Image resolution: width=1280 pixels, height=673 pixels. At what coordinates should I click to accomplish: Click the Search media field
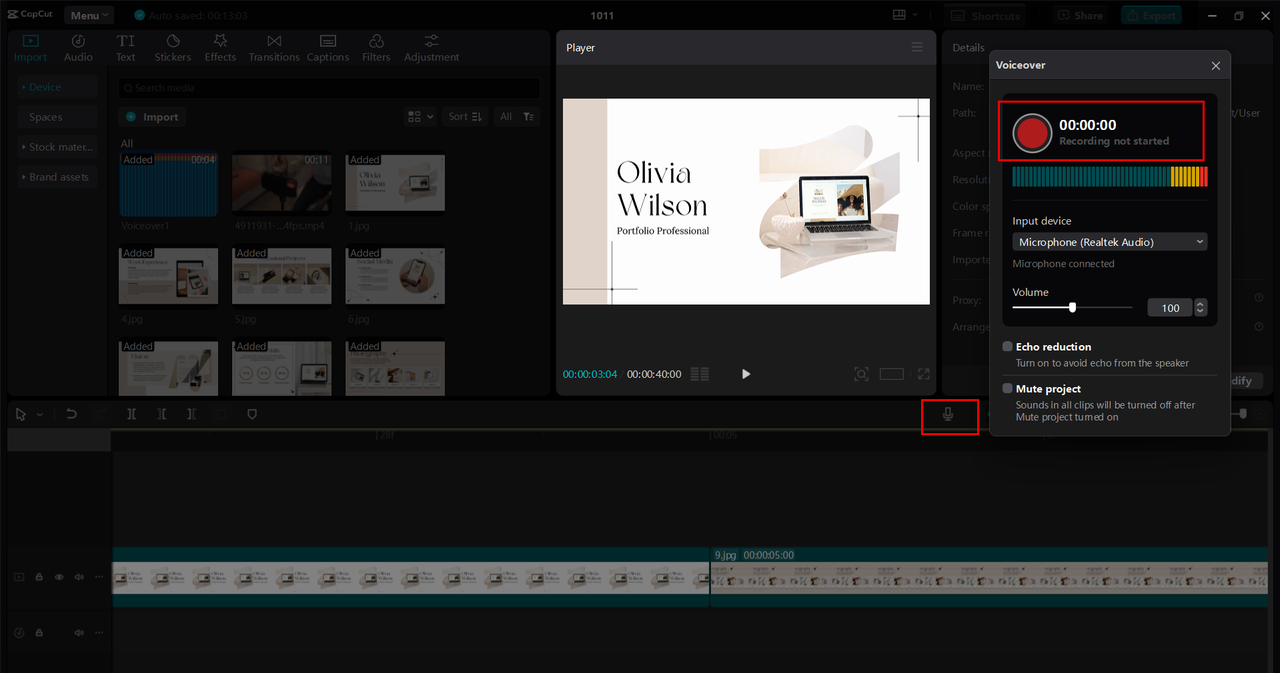[329, 88]
